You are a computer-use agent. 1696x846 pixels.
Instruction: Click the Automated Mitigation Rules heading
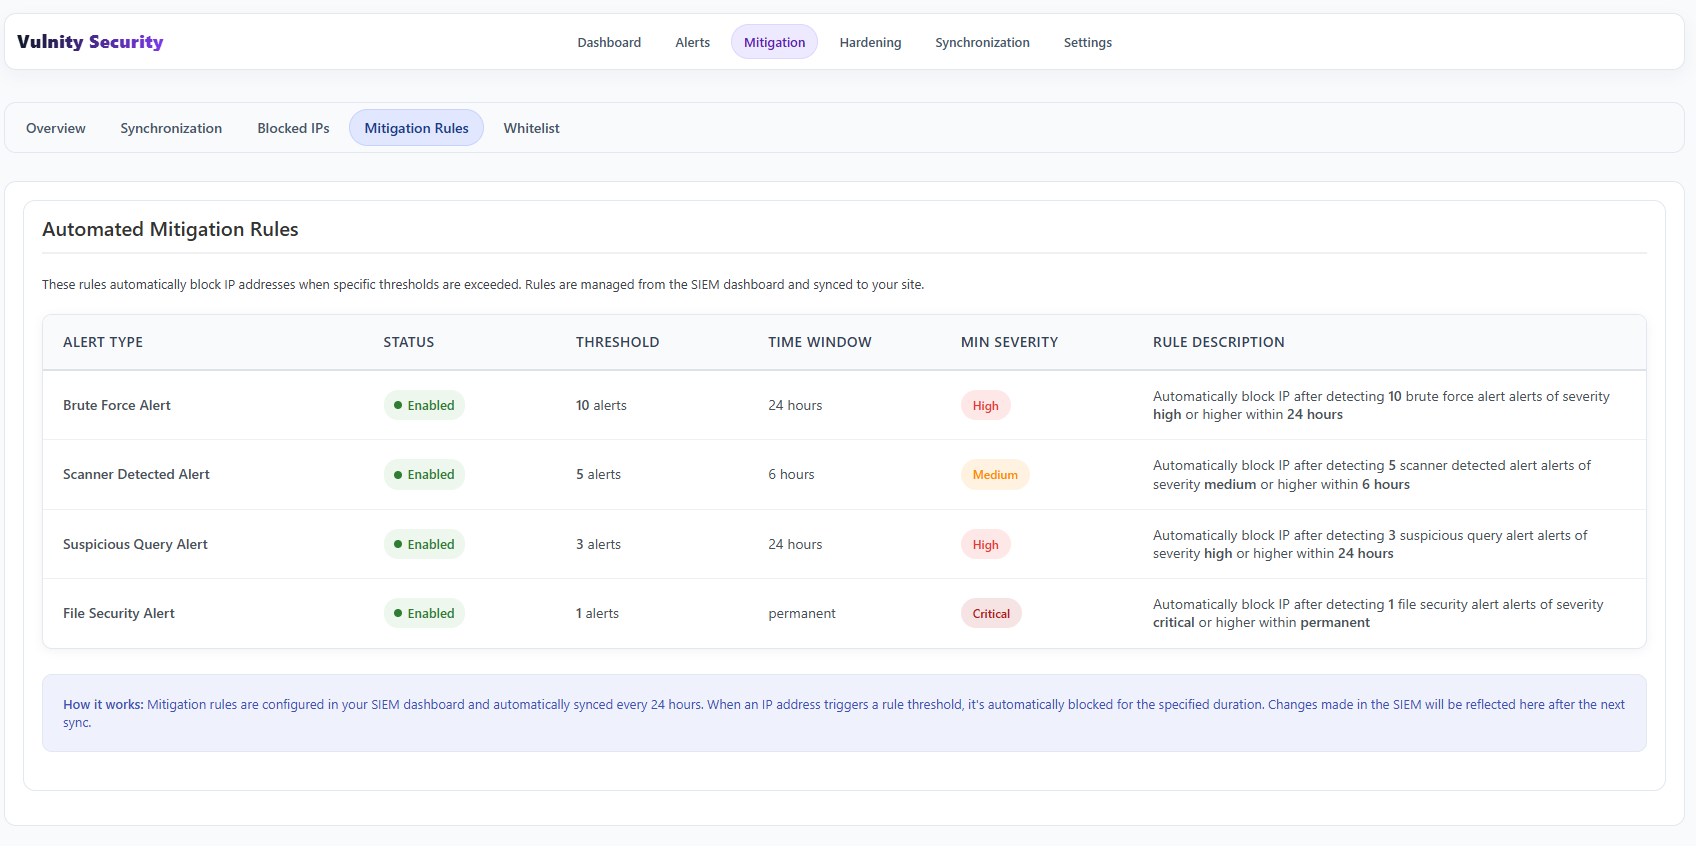click(170, 229)
